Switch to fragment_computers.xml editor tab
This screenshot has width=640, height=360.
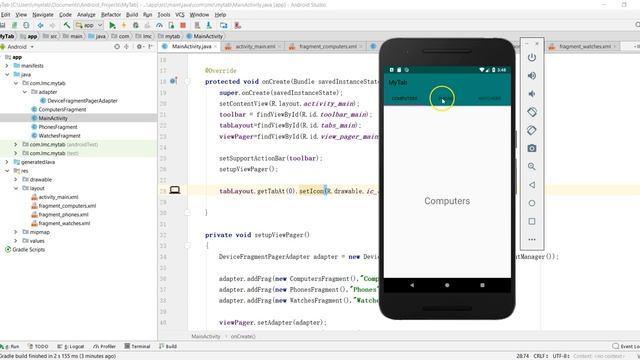tap(326, 47)
